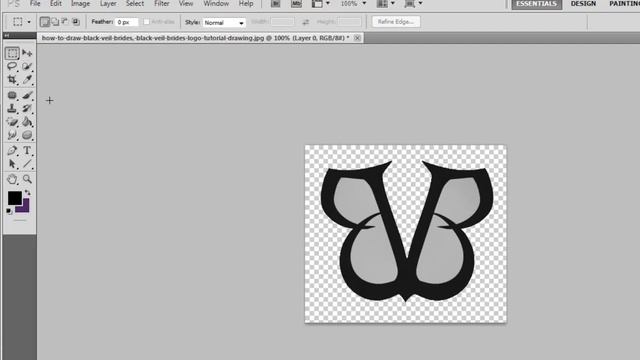Select the Pen tool
The height and width of the screenshot is (360, 640).
[12, 150]
